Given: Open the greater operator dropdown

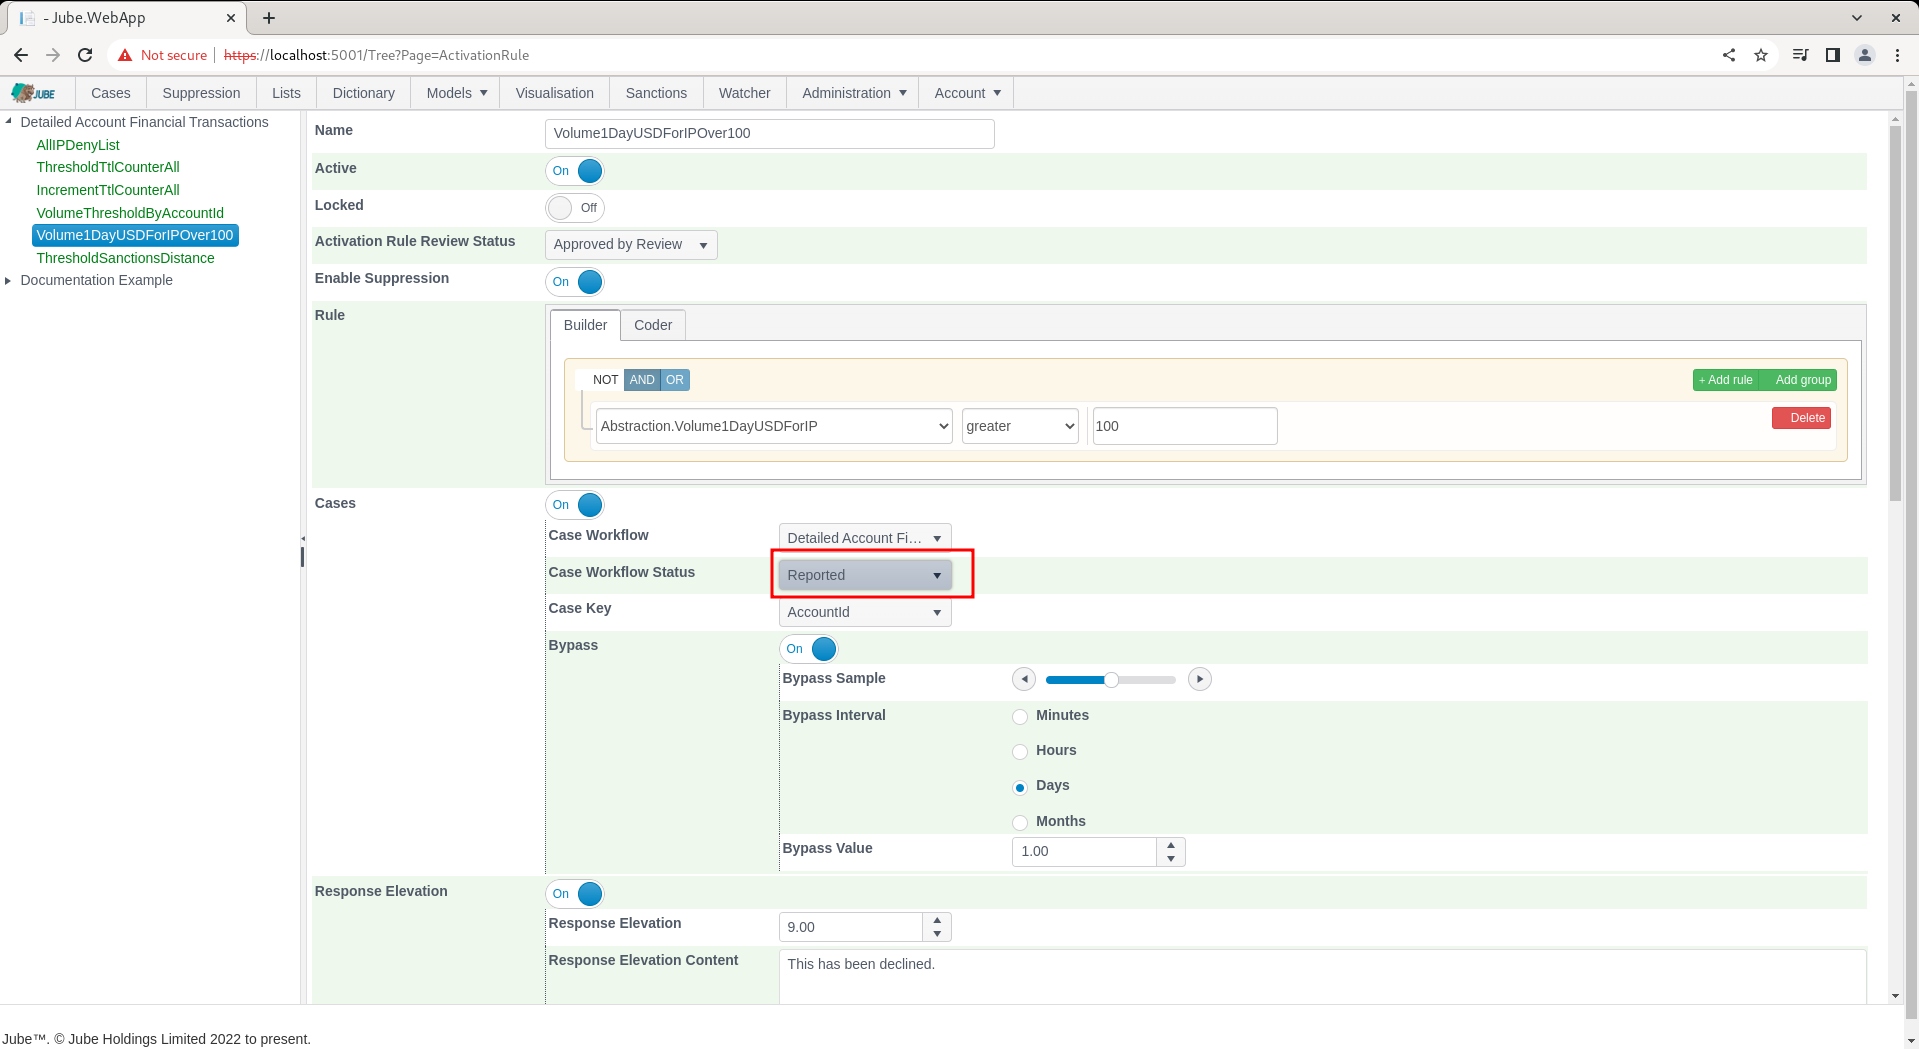Looking at the screenshot, I should coord(1020,426).
